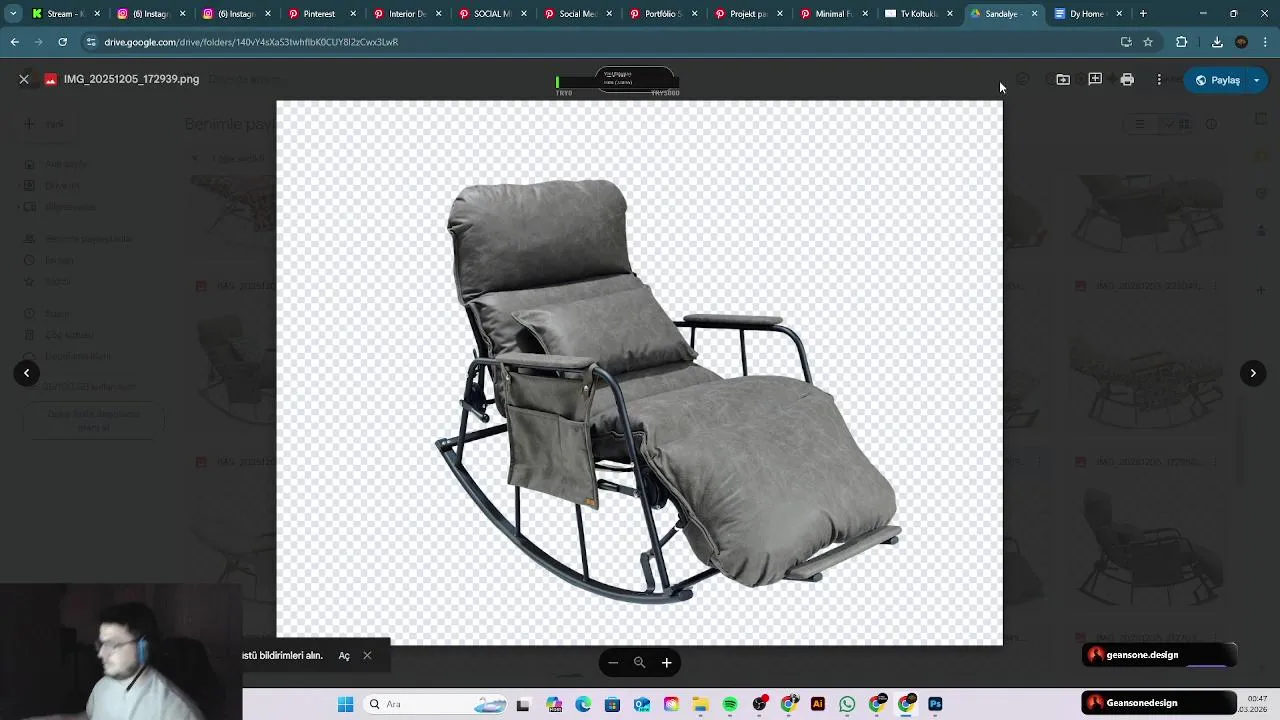The height and width of the screenshot is (720, 1280).
Task: Open Microsoft Edge from the taskbar
Action: pos(583,704)
